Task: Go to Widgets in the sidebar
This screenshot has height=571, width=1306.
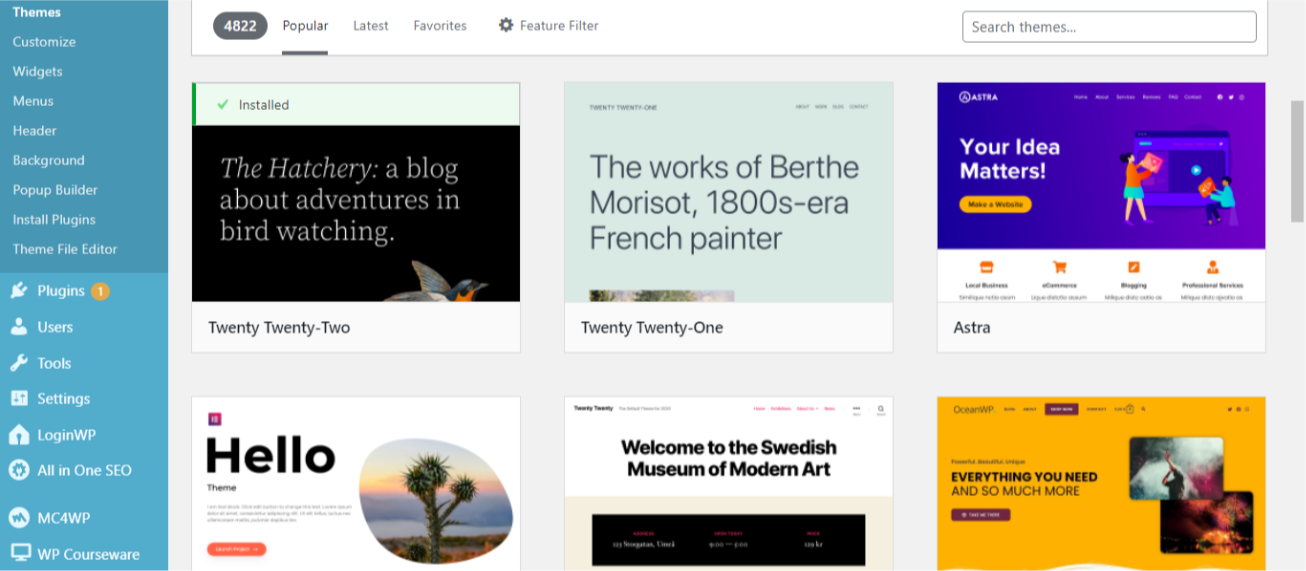Action: (38, 71)
